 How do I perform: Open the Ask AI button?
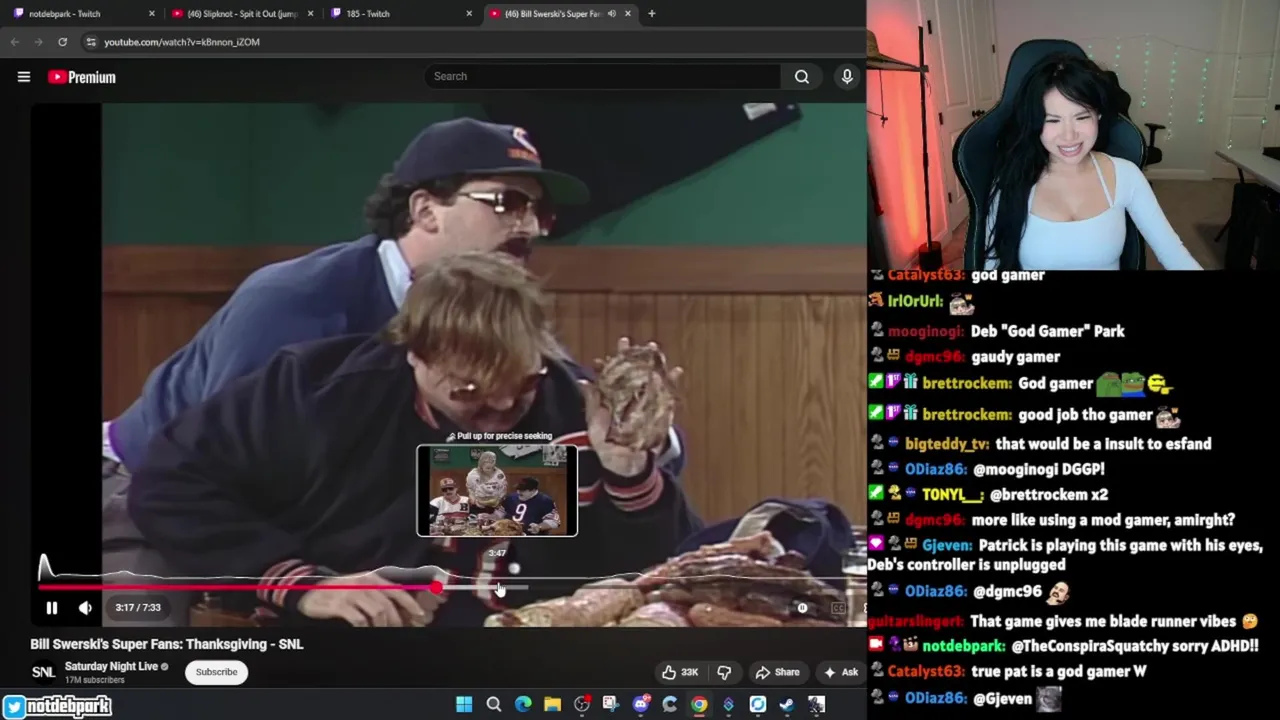[x=840, y=672]
